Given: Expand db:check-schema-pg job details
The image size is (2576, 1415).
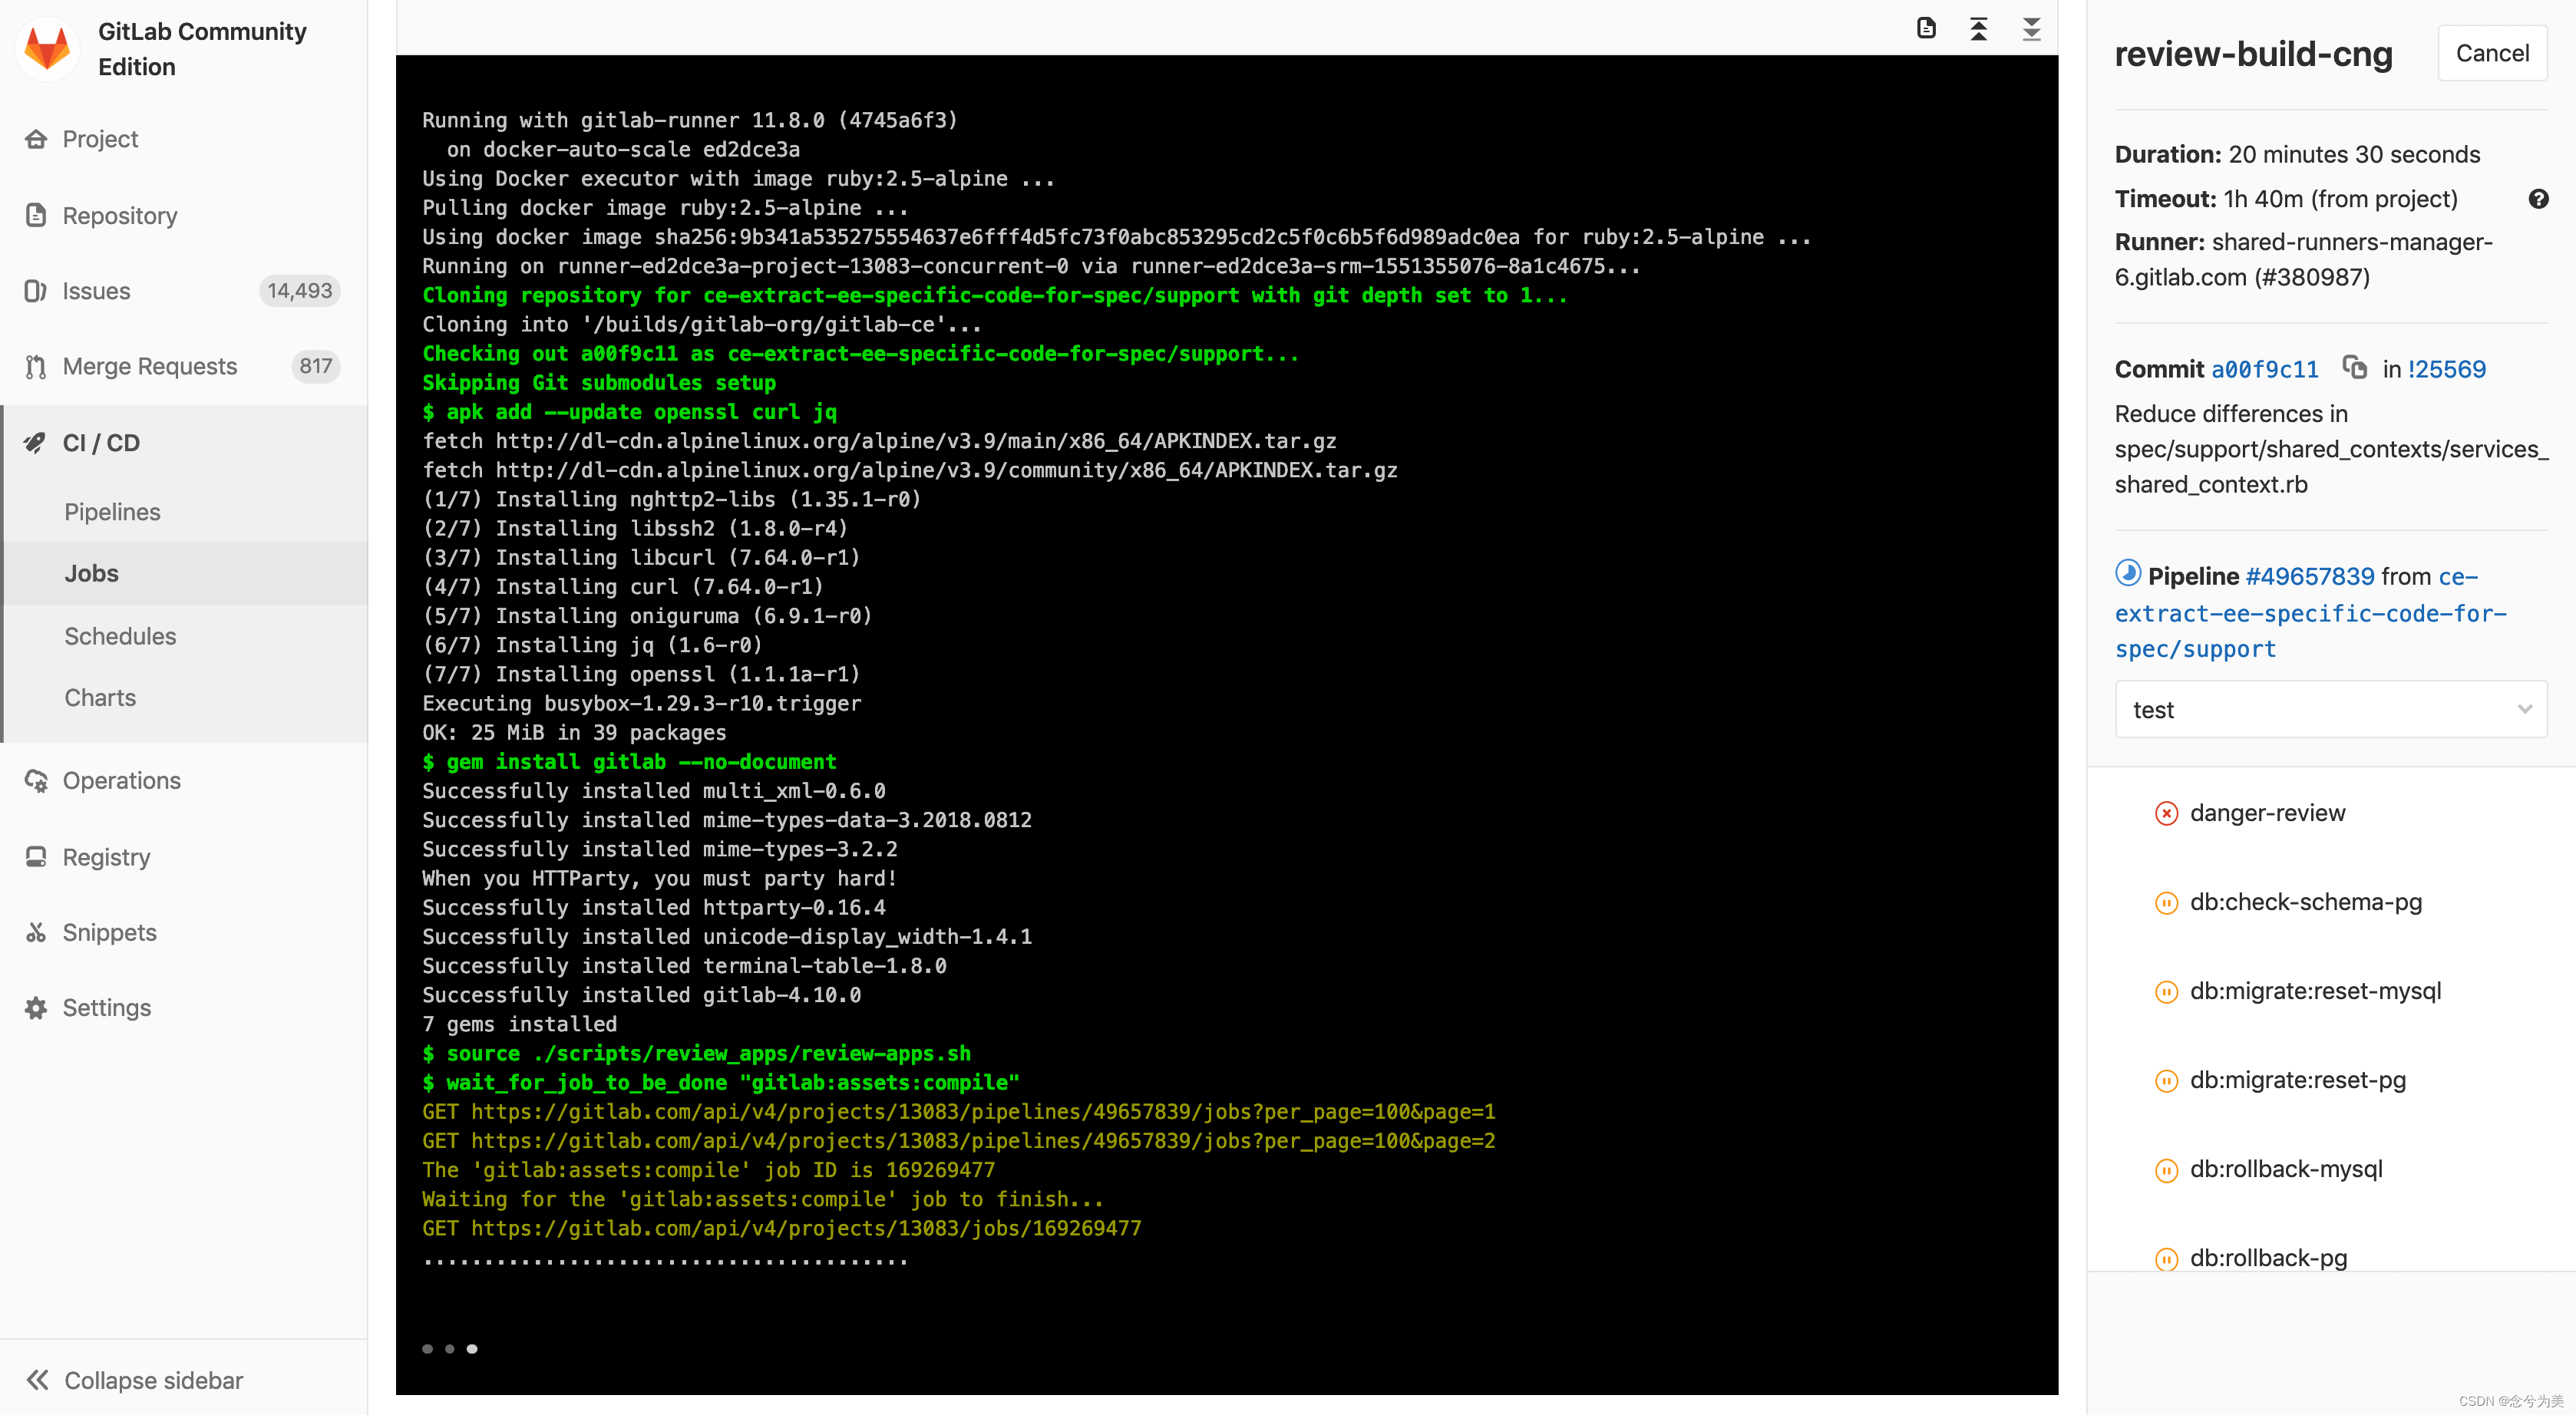Looking at the screenshot, I should [2310, 901].
